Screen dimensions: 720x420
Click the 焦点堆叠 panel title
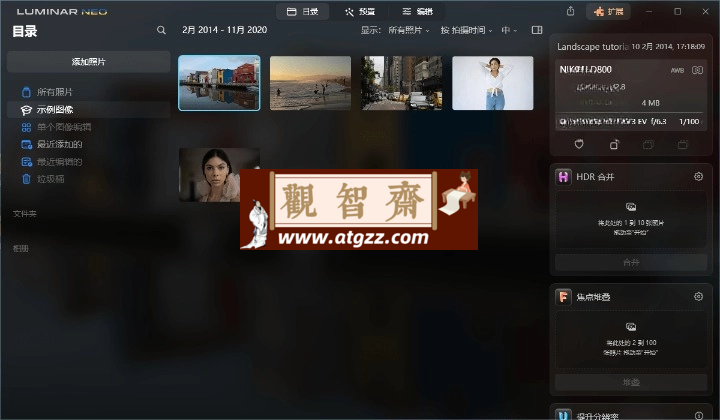[x=593, y=297]
